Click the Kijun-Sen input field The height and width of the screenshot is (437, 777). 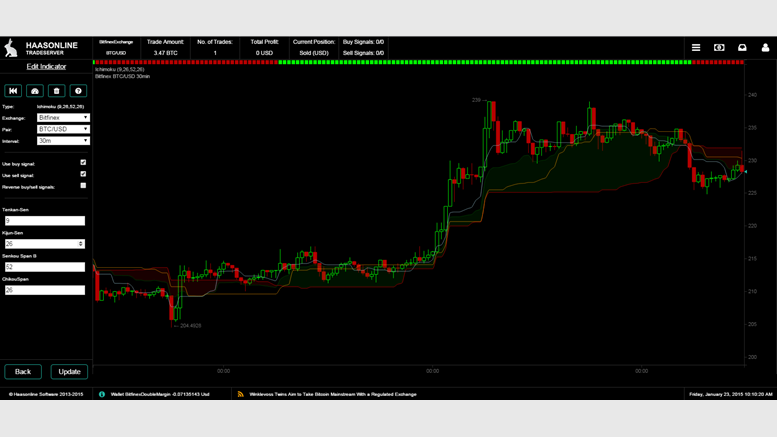pos(45,244)
